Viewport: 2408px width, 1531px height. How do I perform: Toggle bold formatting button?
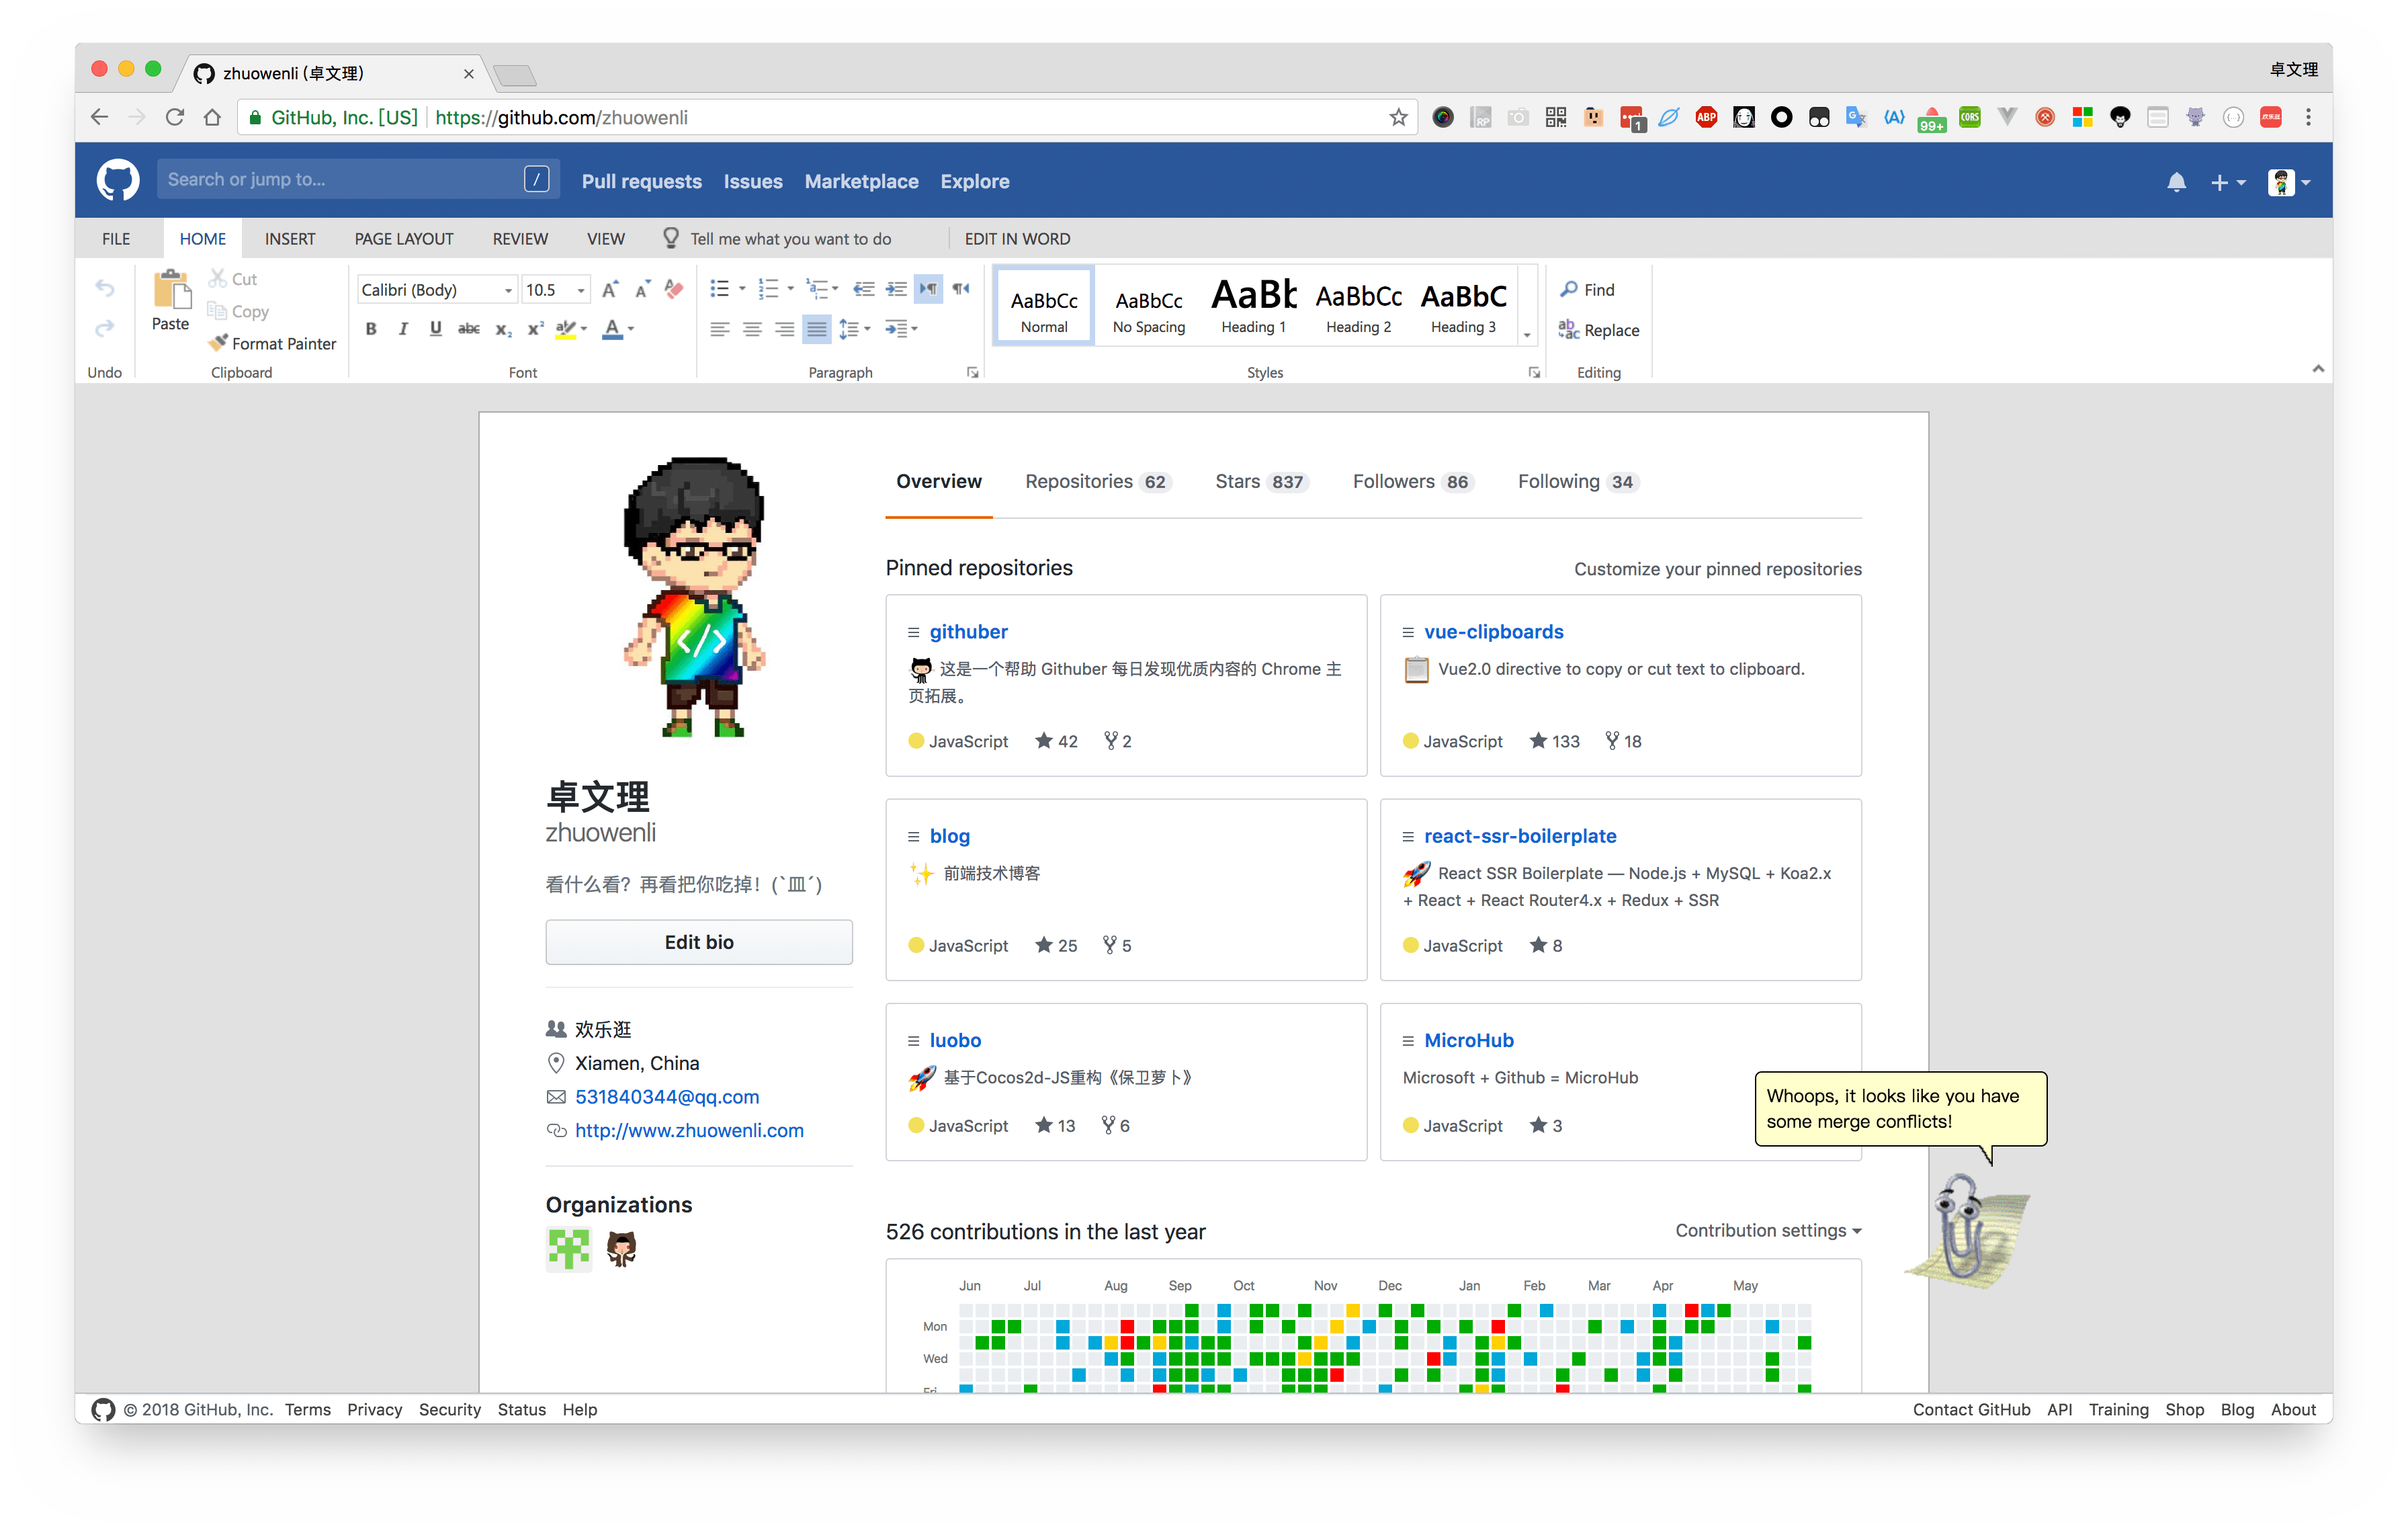371,329
